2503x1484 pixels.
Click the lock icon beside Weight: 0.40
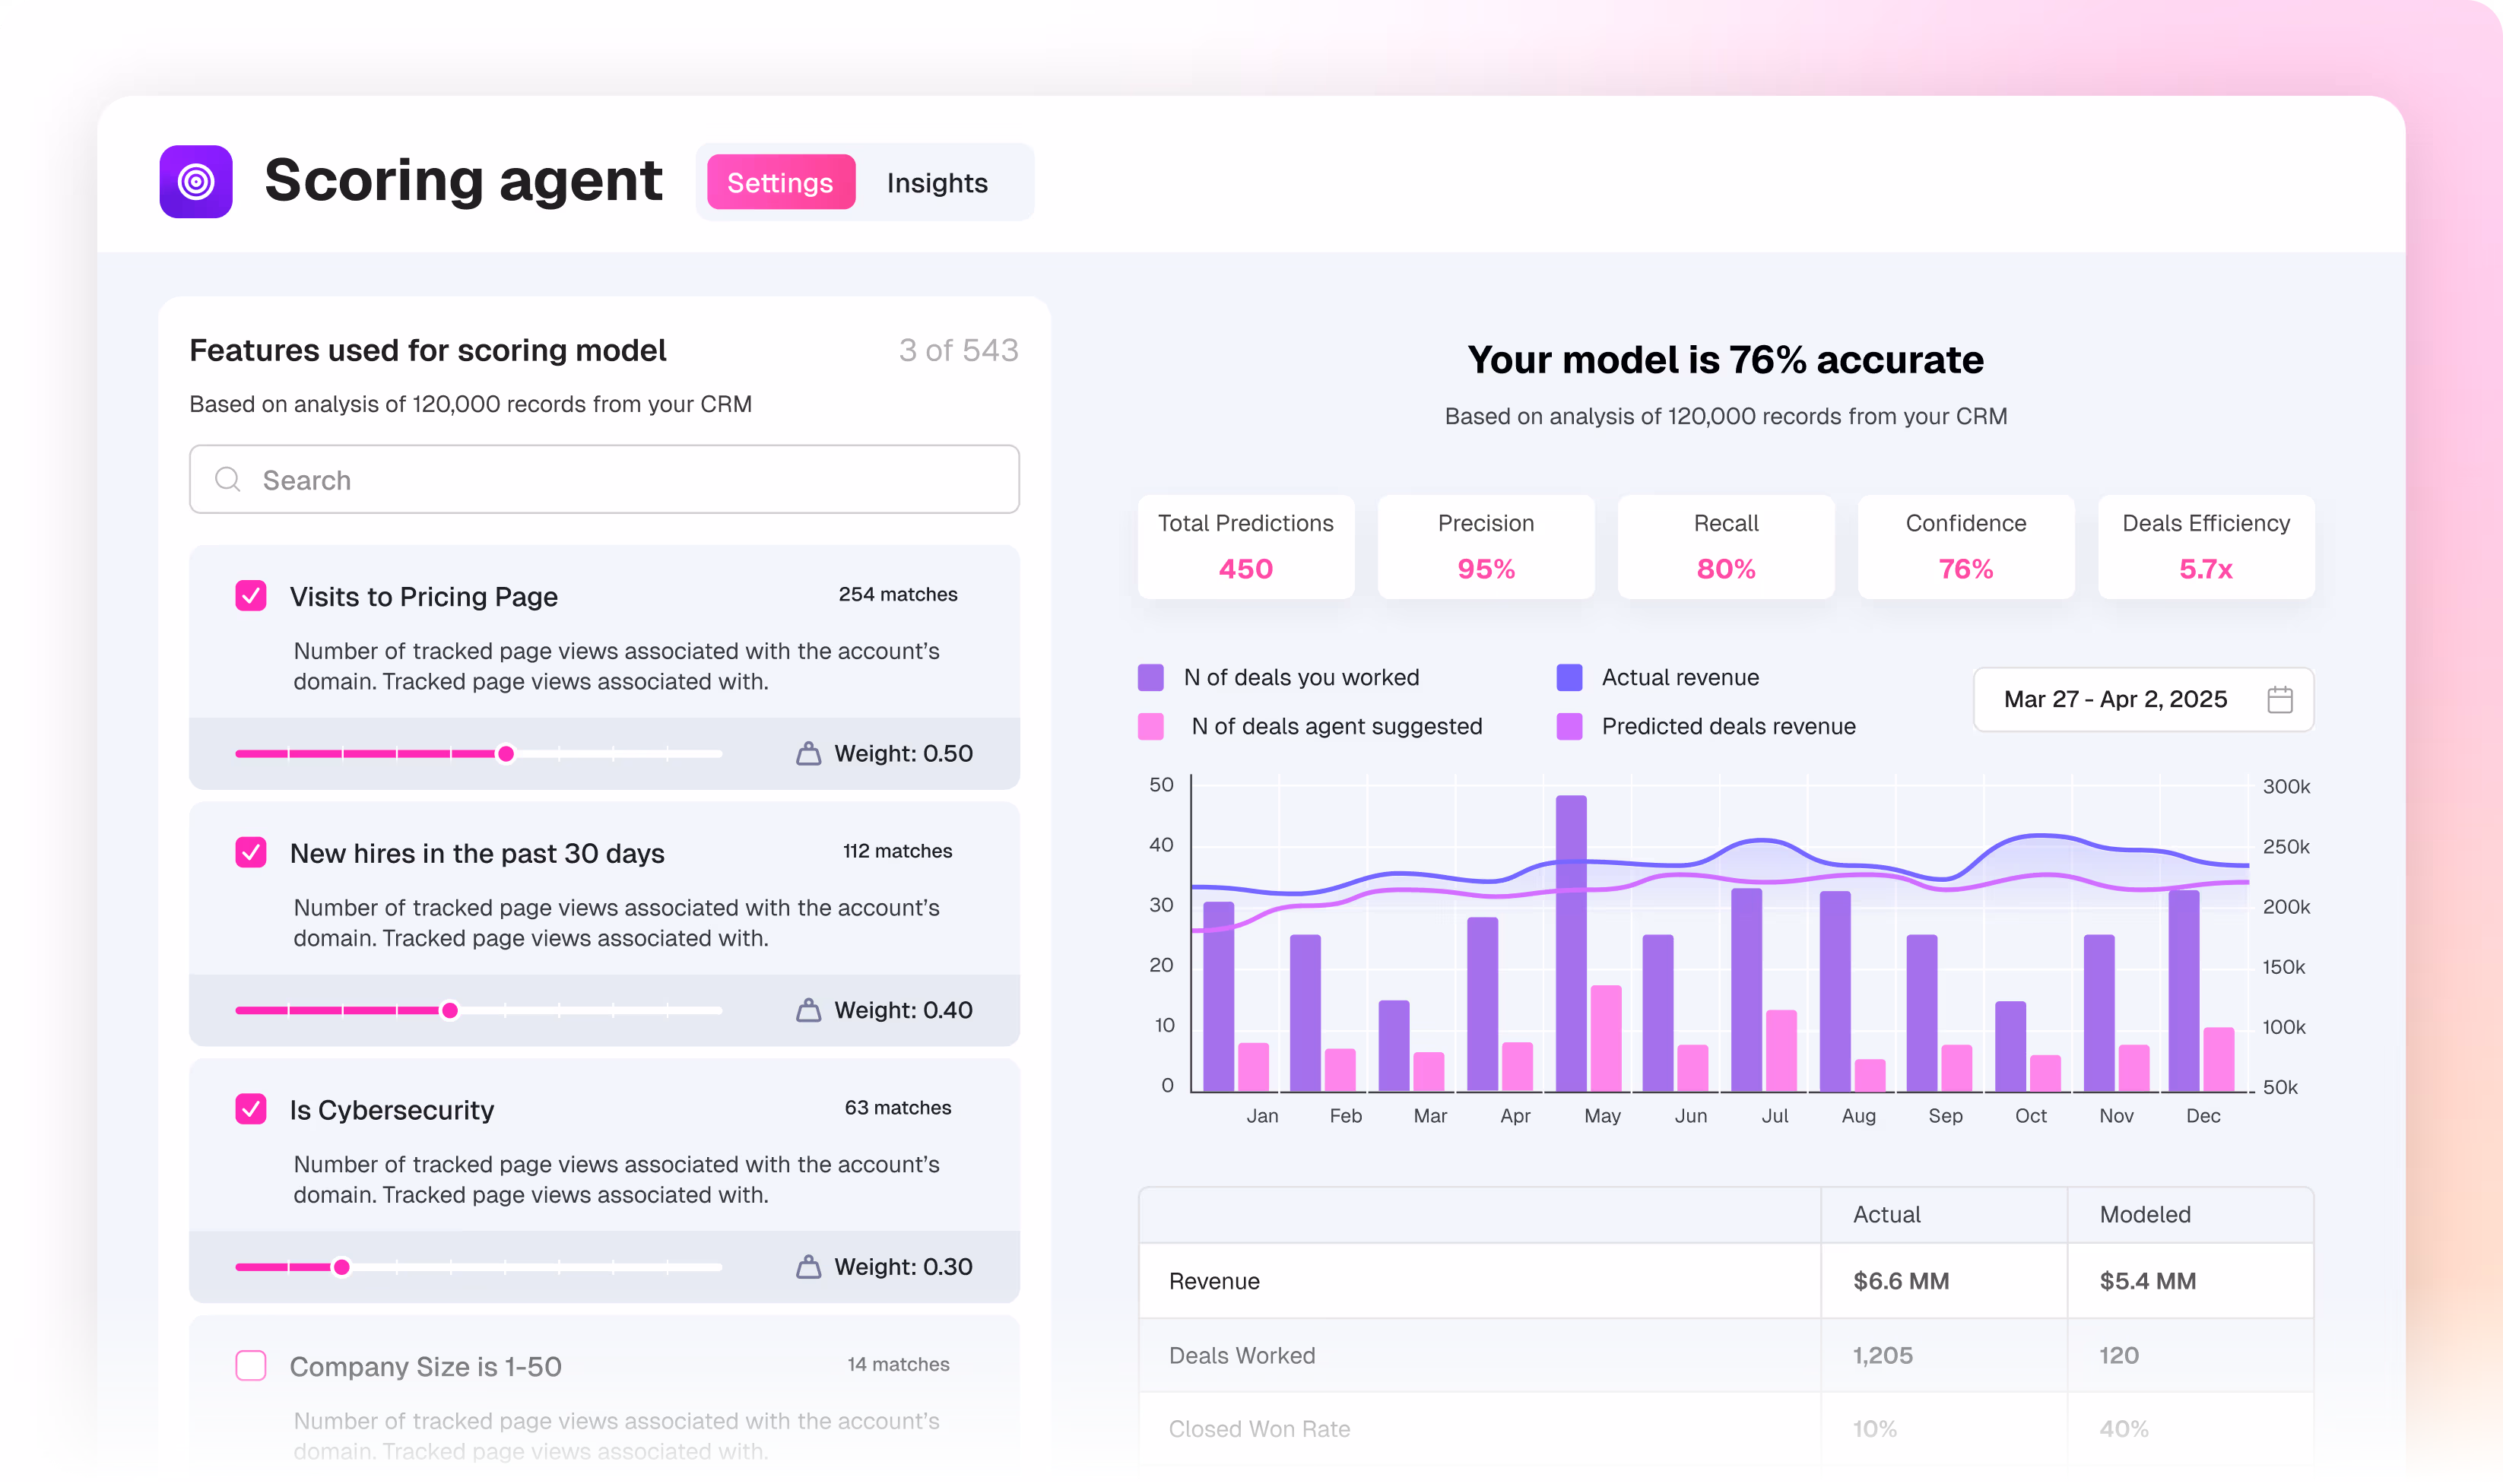[x=808, y=1010]
